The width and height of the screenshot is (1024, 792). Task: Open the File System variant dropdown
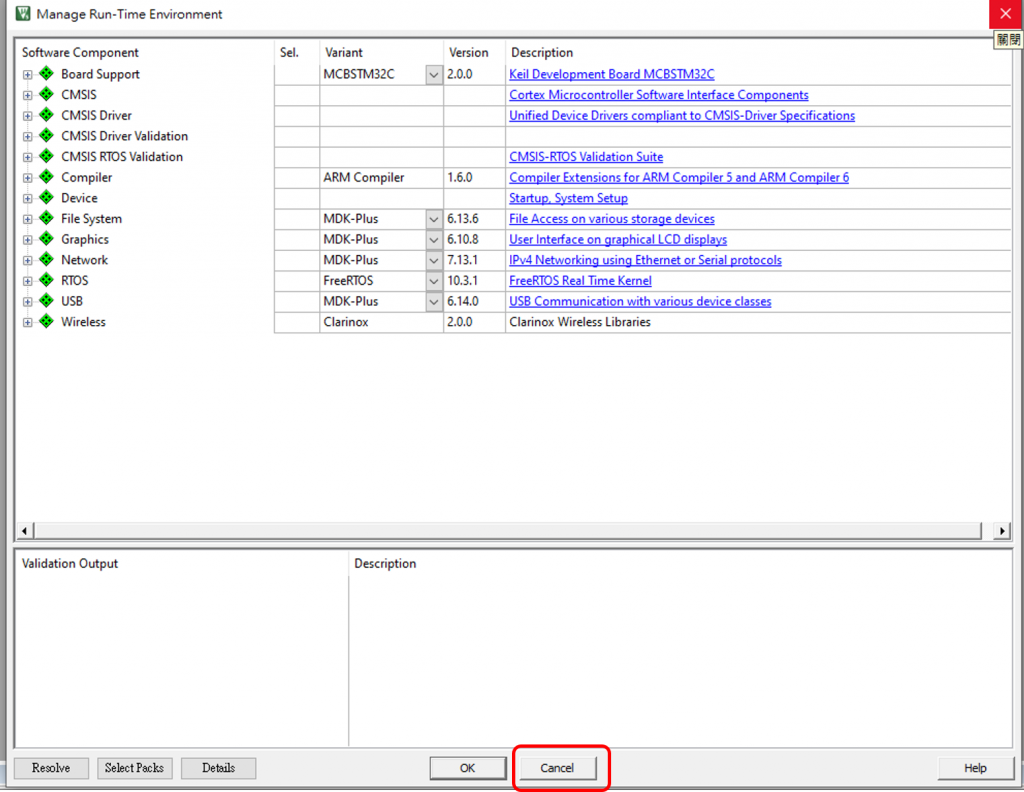[x=434, y=219]
